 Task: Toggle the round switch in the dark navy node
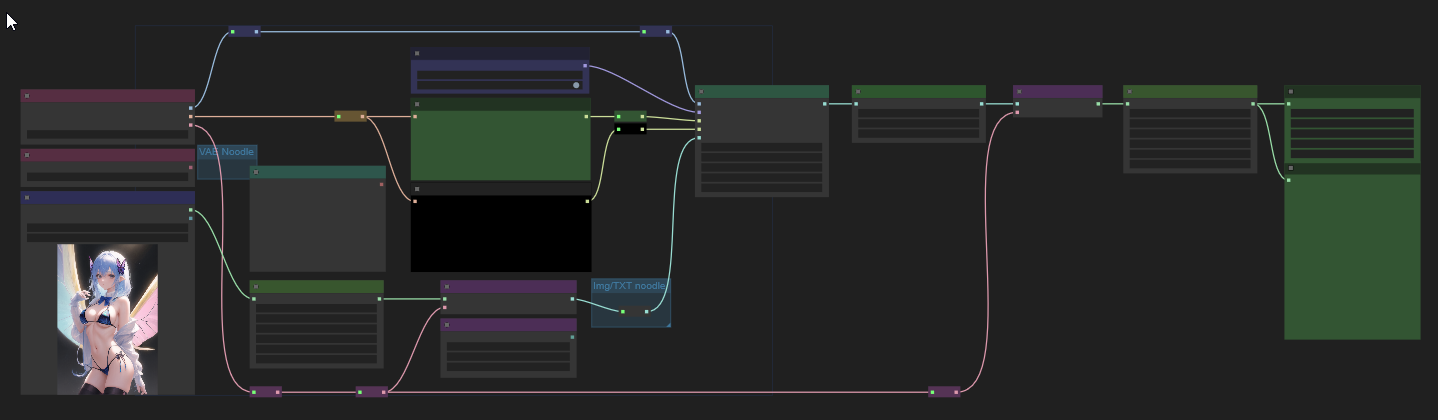[x=576, y=85]
